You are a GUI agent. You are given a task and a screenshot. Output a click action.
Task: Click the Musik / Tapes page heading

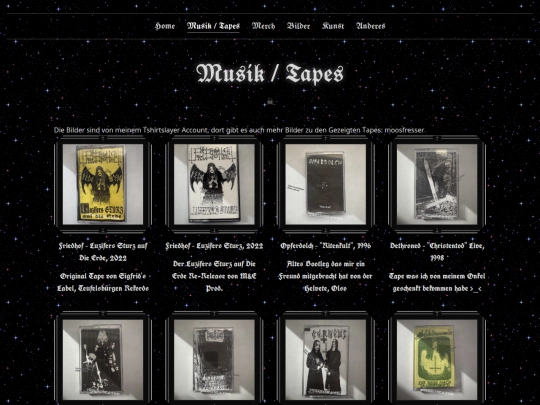(x=270, y=73)
